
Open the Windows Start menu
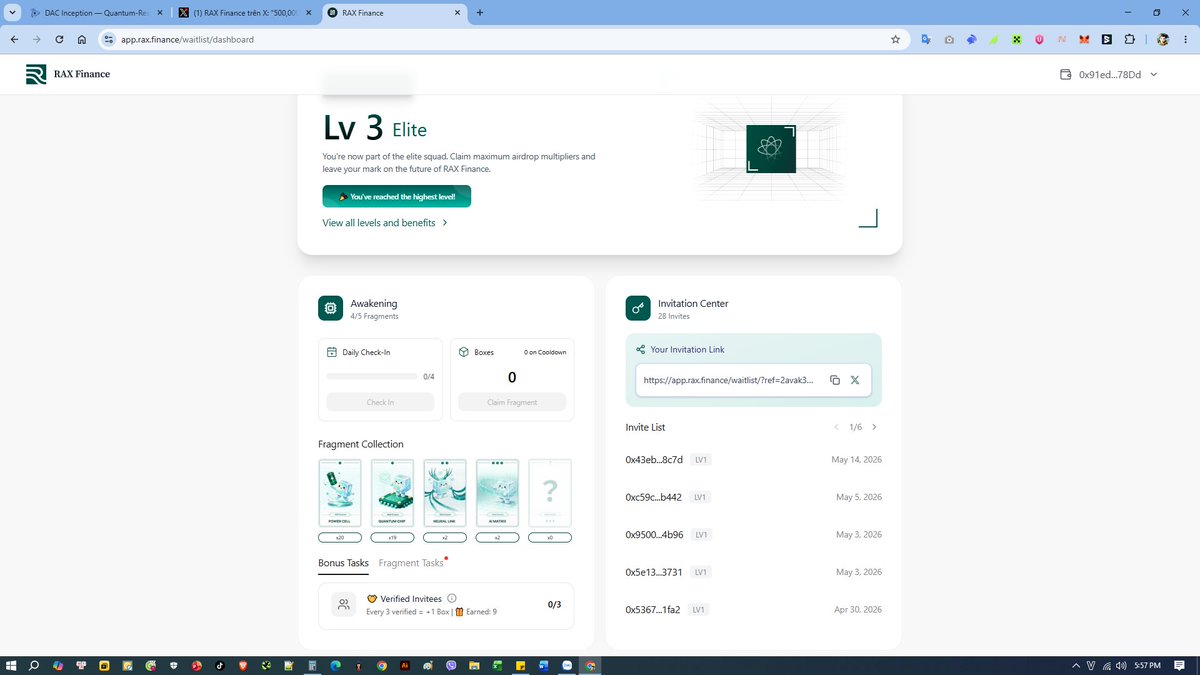[x=12, y=664]
